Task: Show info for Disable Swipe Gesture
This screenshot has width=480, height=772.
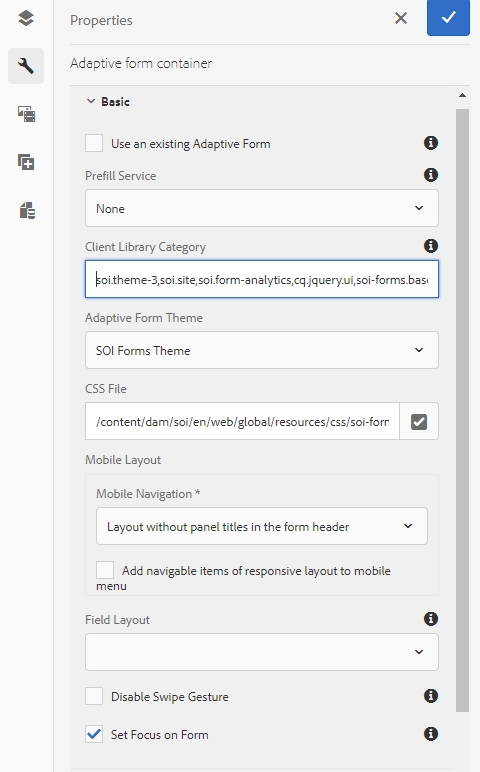Action: 431,696
